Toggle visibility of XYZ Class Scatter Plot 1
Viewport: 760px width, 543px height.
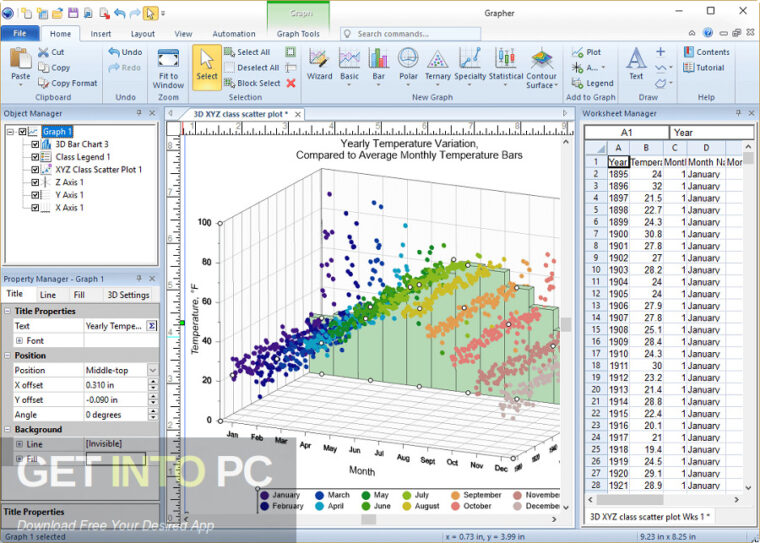tap(35, 169)
